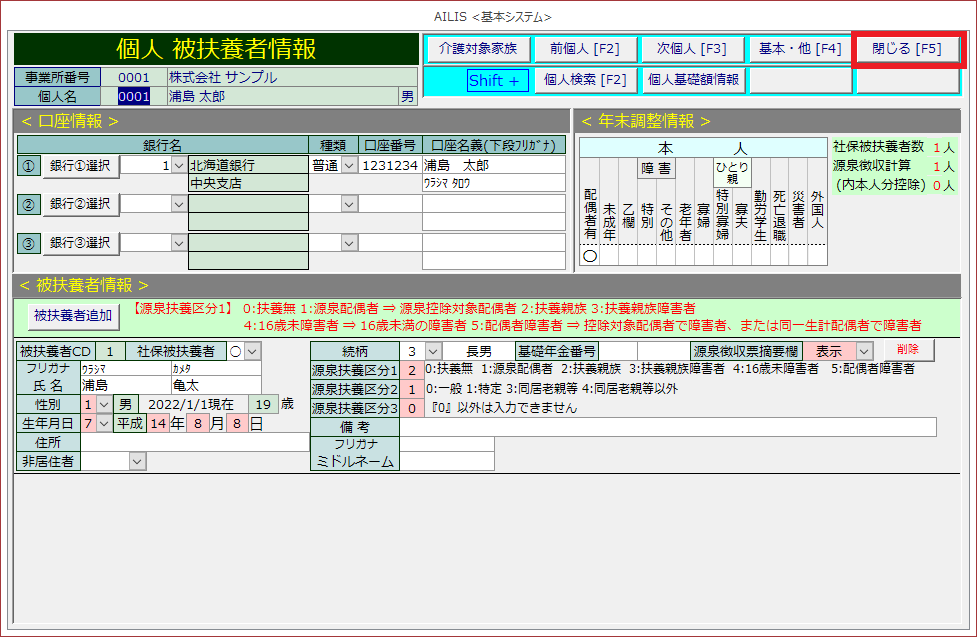The height and width of the screenshot is (637, 977).
Task: Toggle the 未成年 cell in 本人 table
Action: click(609, 255)
